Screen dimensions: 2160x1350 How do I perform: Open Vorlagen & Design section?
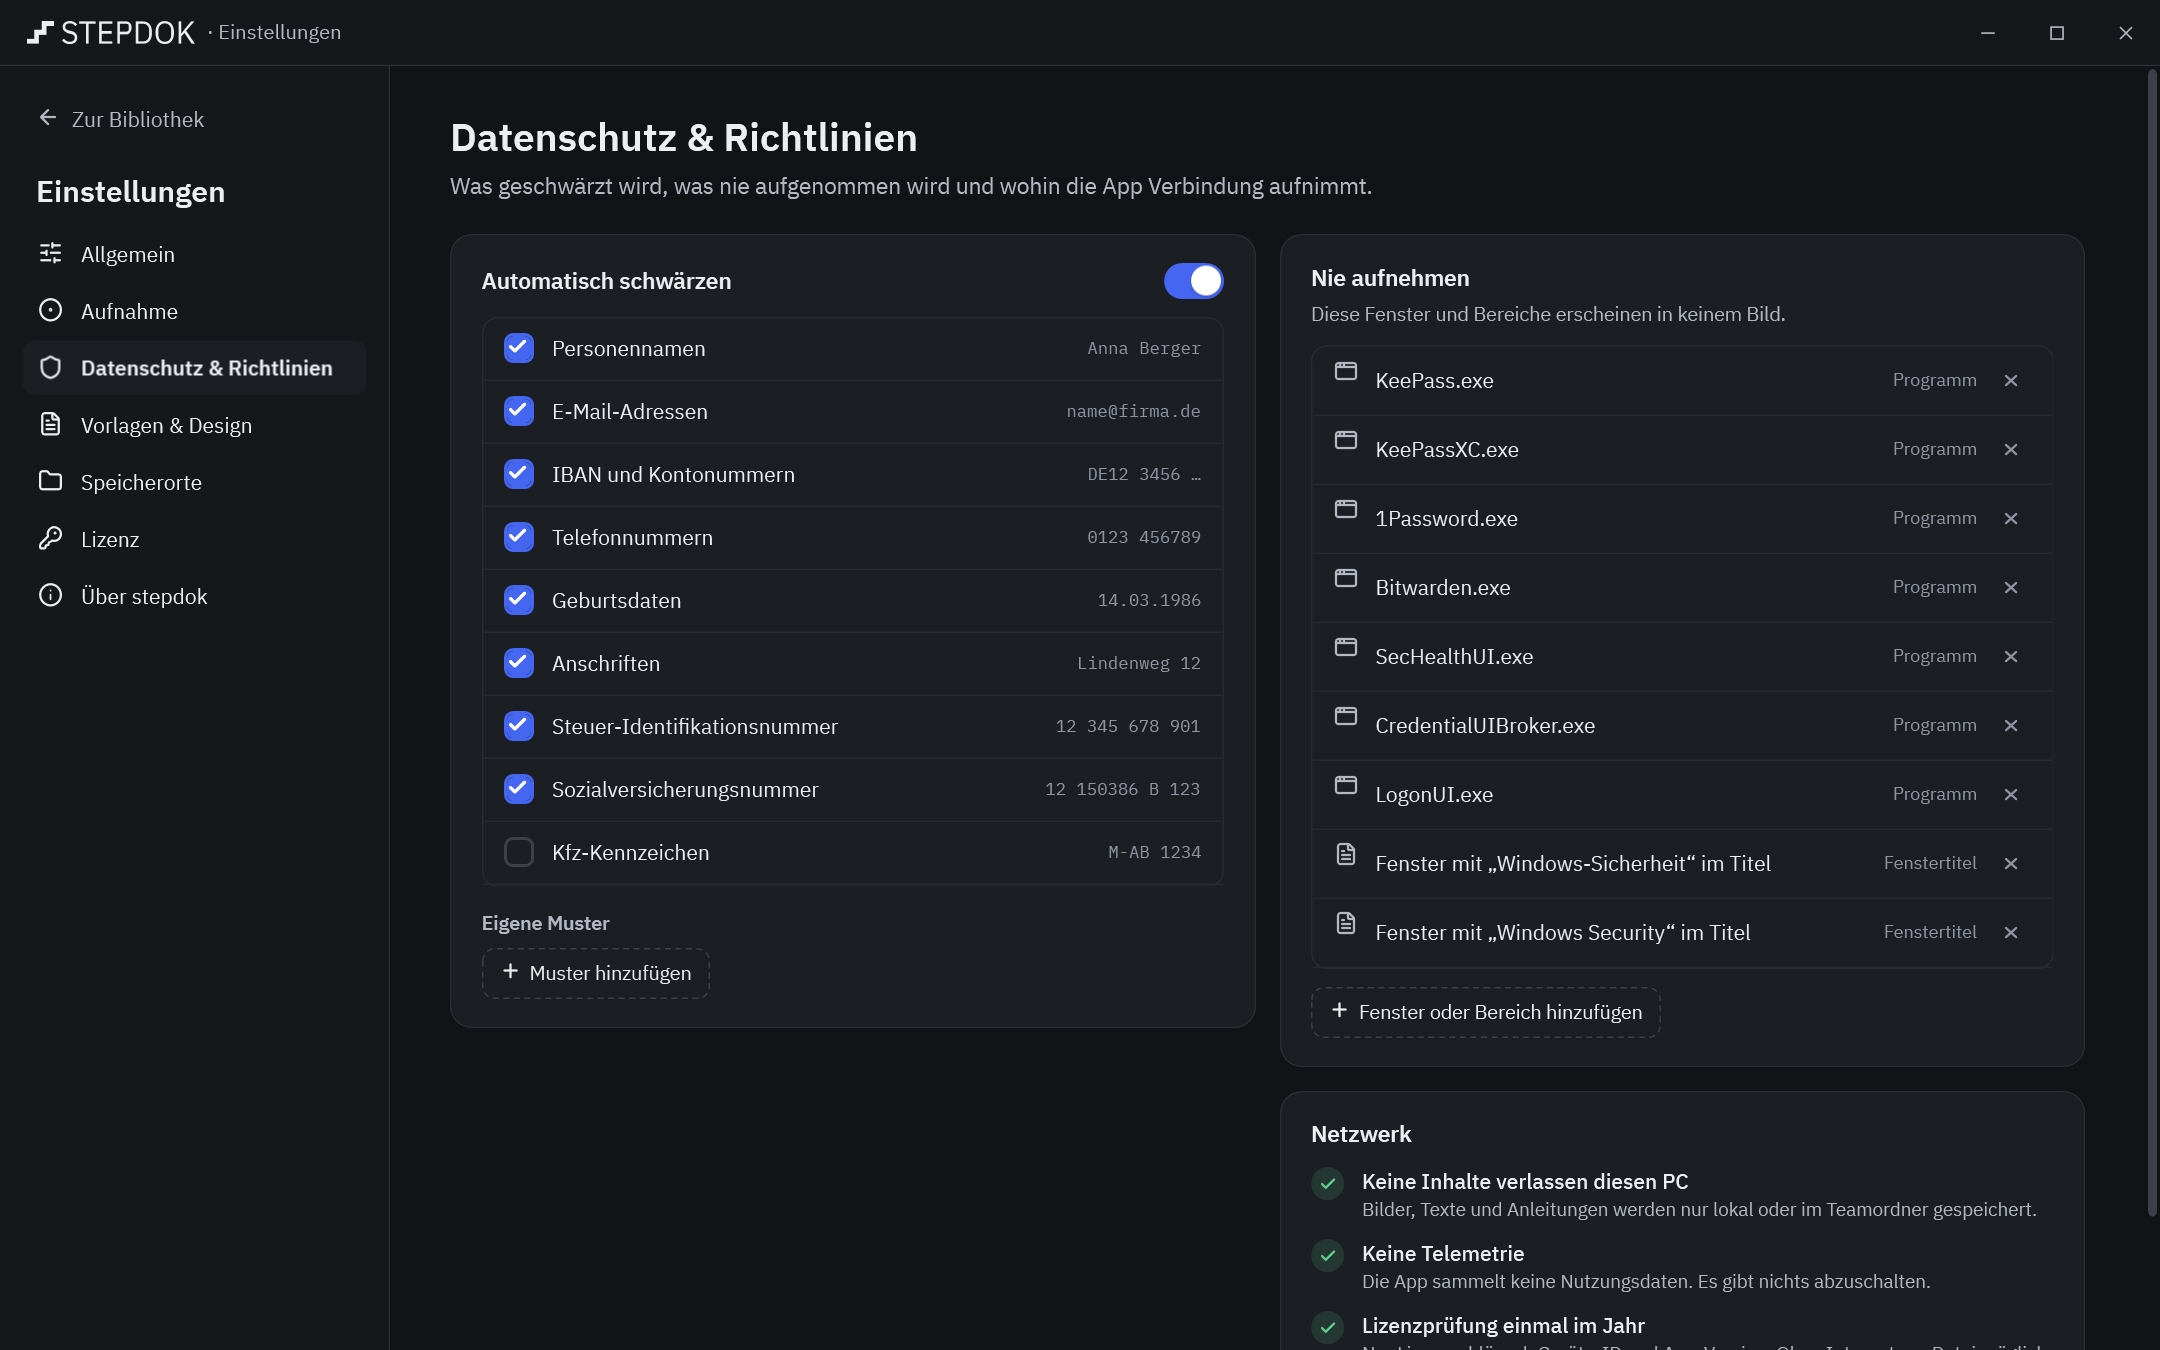194,425
